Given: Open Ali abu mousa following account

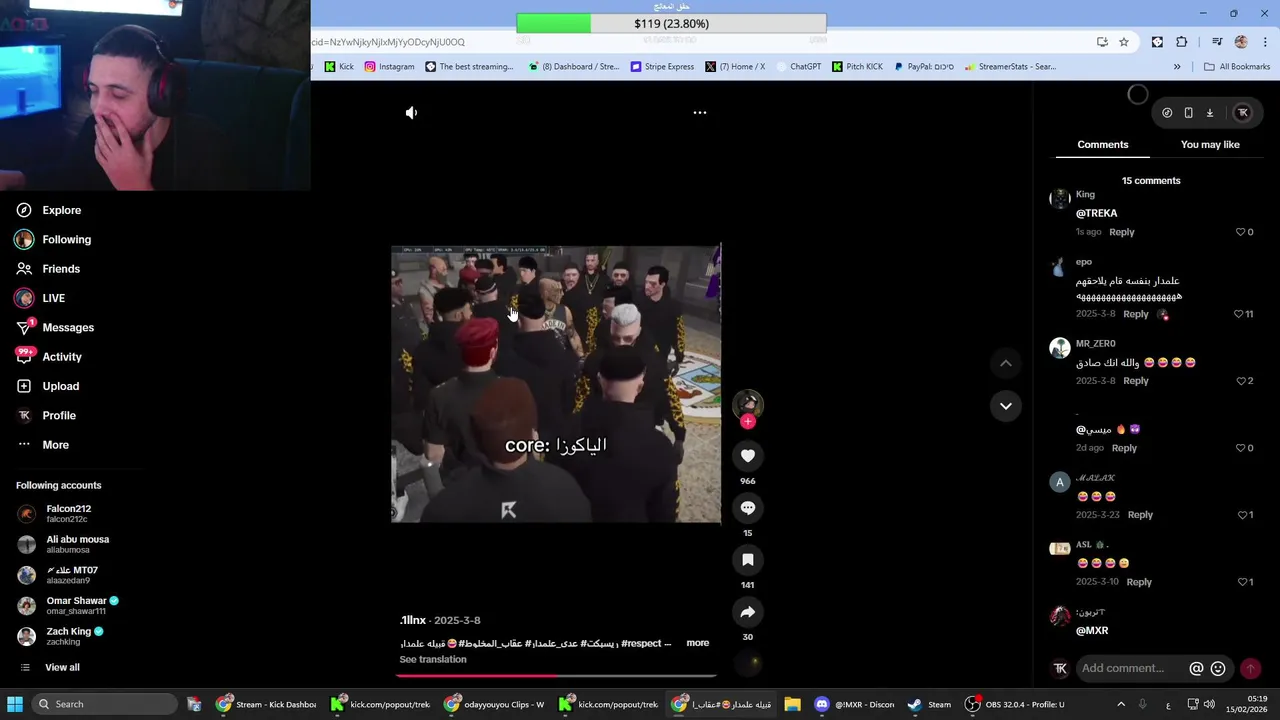Looking at the screenshot, I should (x=63, y=544).
